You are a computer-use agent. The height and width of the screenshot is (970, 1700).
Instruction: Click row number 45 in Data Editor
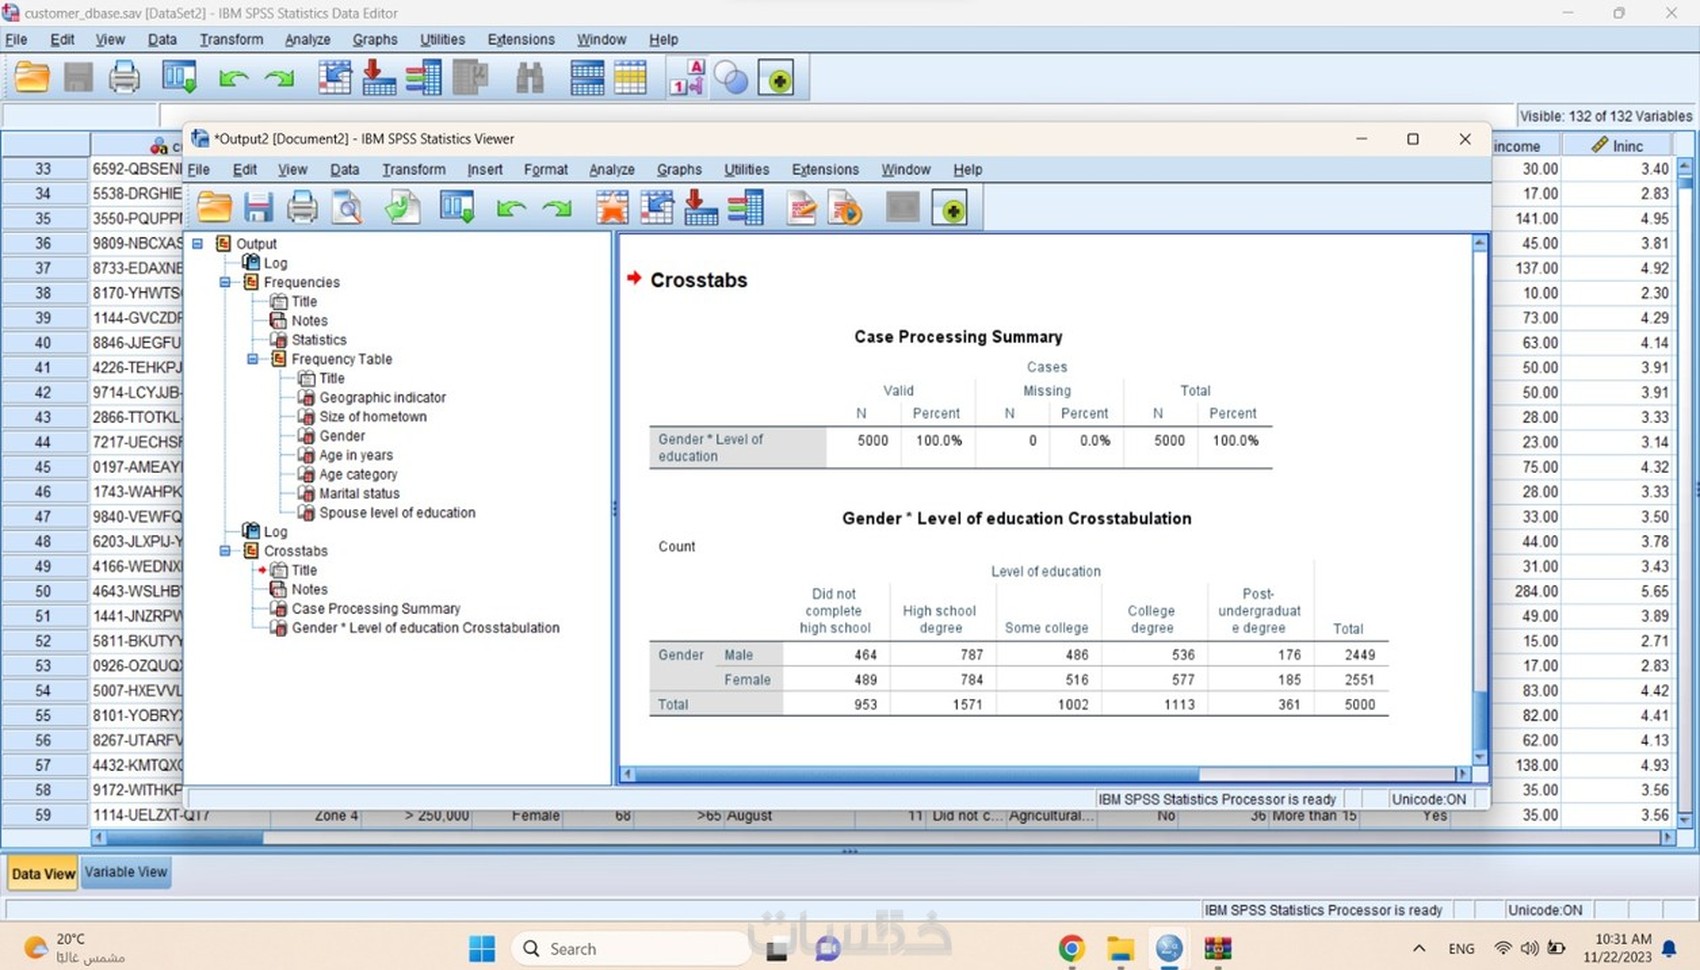point(43,467)
